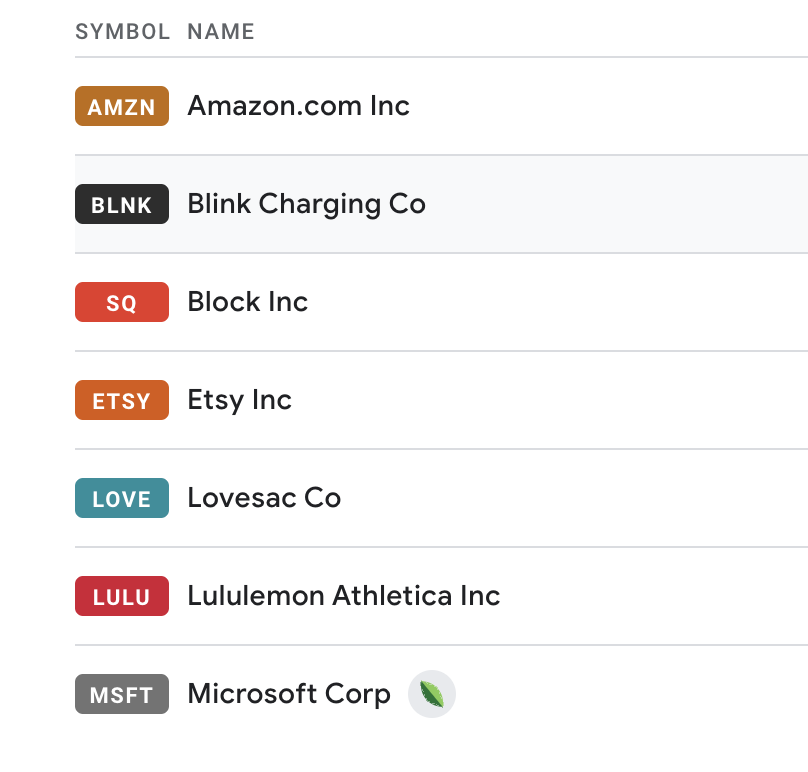Open the Microsoft Corp stock name
This screenshot has width=808, height=772.
coord(289,694)
